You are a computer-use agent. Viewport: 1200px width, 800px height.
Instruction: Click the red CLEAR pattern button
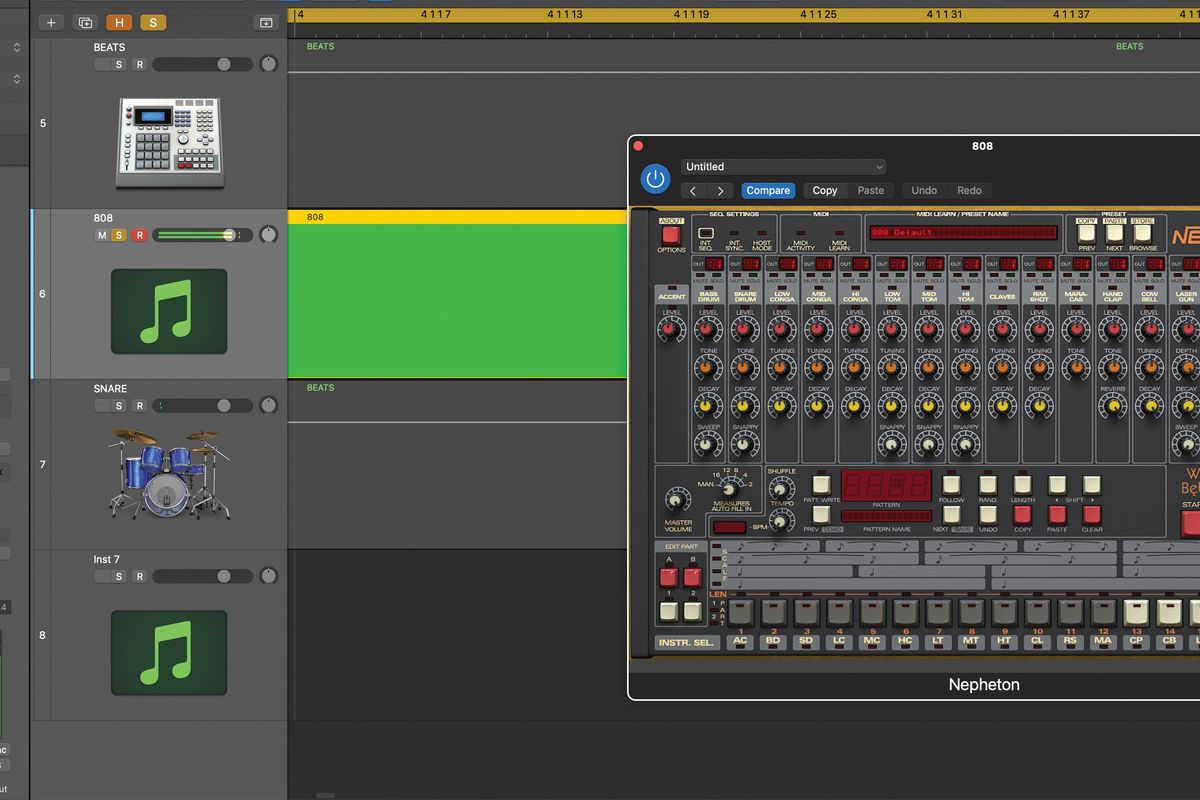(1092, 515)
